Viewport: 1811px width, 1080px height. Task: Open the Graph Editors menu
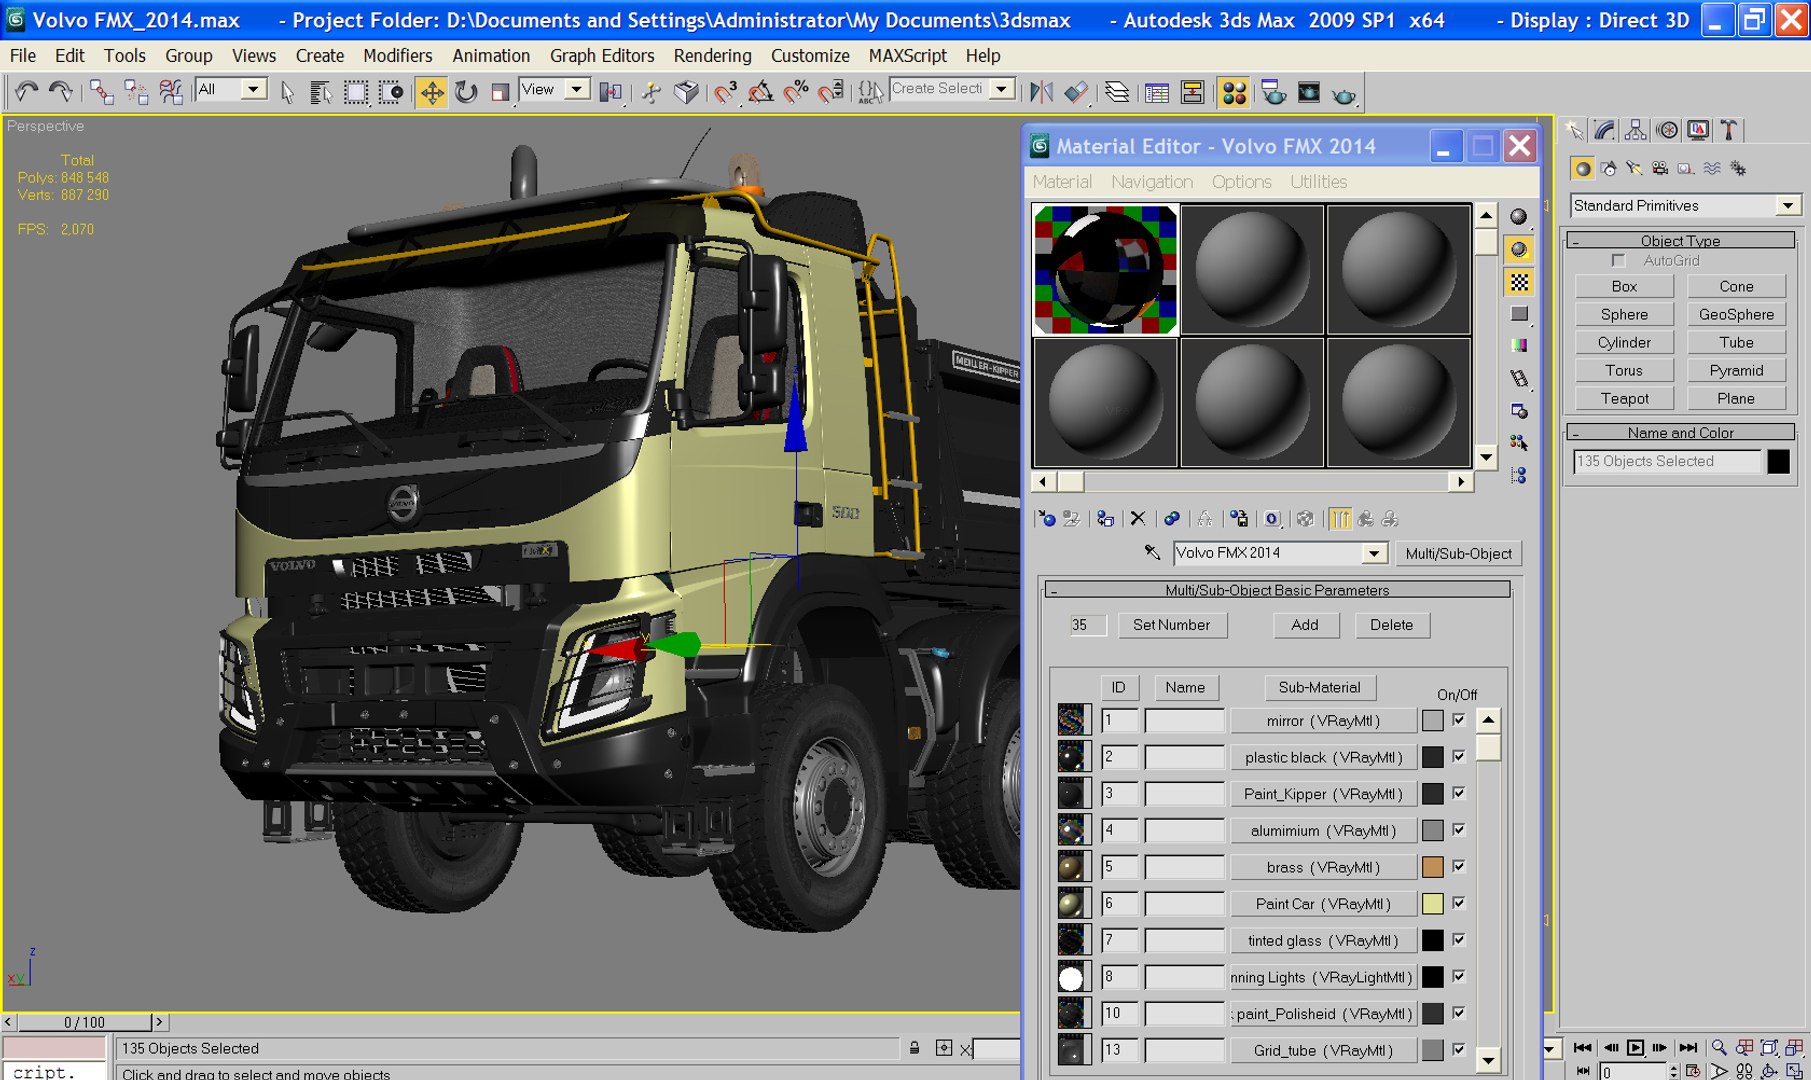[x=602, y=56]
